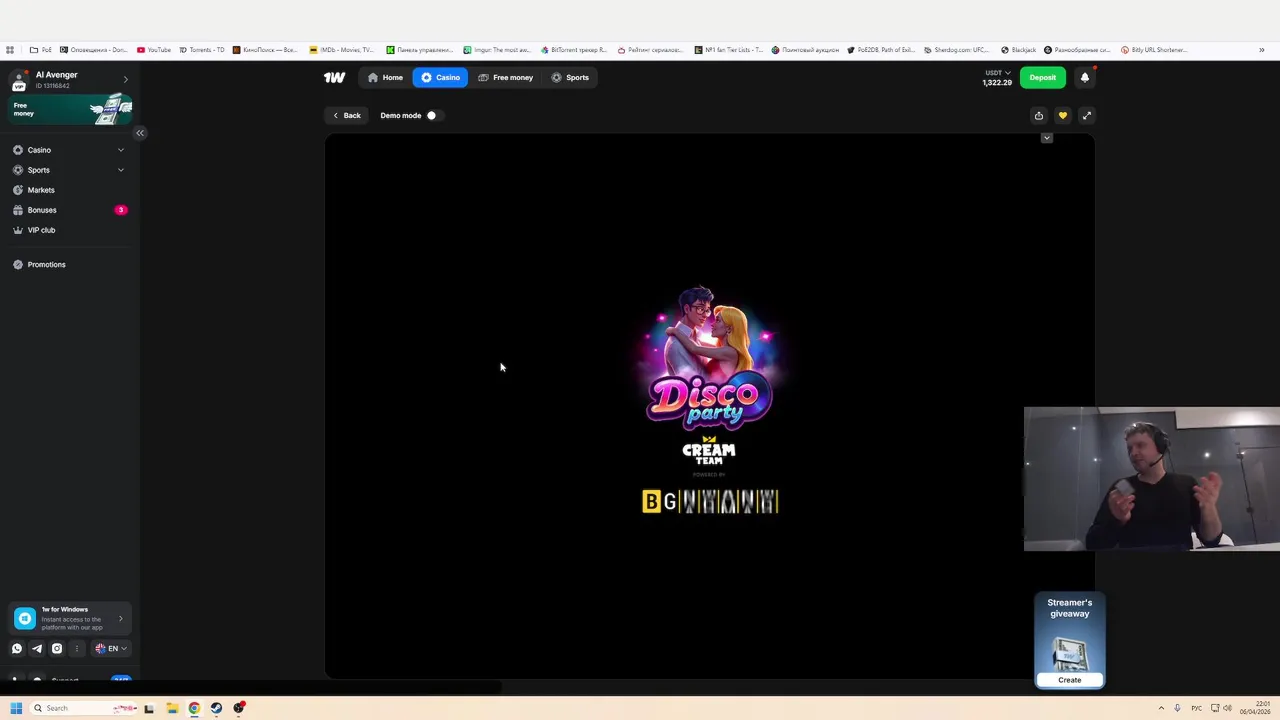Enter fullscreen with the expand icon
The width and height of the screenshot is (1280, 720).
click(1087, 115)
